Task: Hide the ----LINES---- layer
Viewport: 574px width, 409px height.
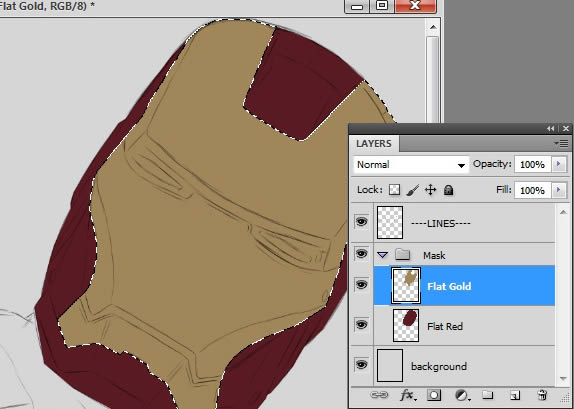Action: tap(361, 222)
